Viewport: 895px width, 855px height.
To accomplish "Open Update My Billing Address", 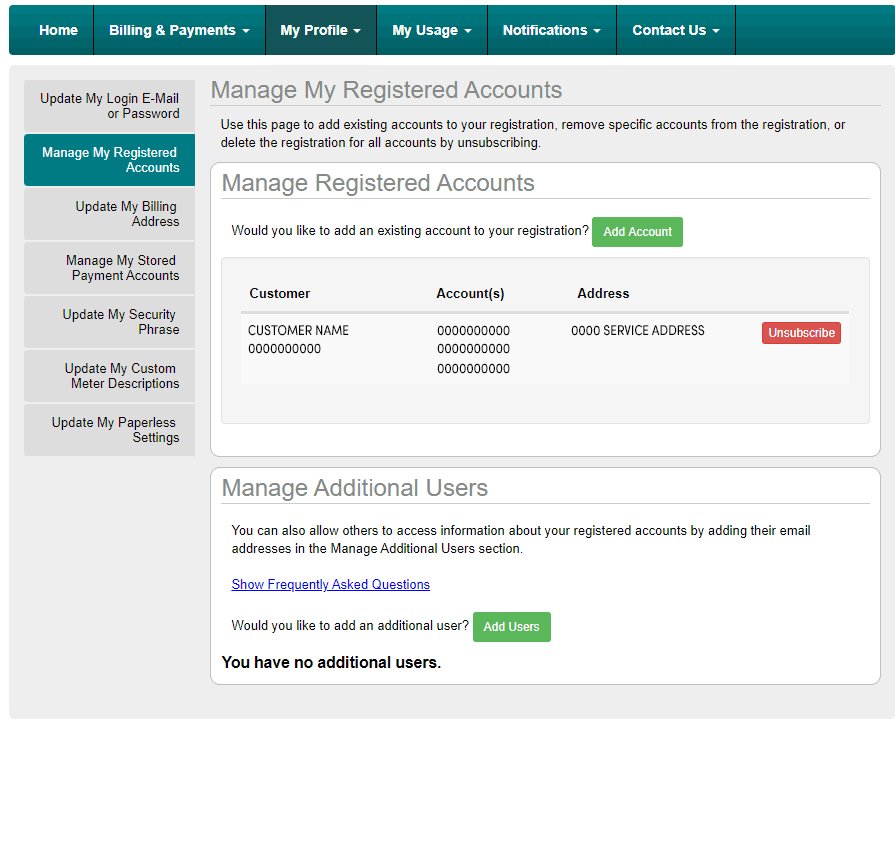I will pyautogui.click(x=109, y=214).
